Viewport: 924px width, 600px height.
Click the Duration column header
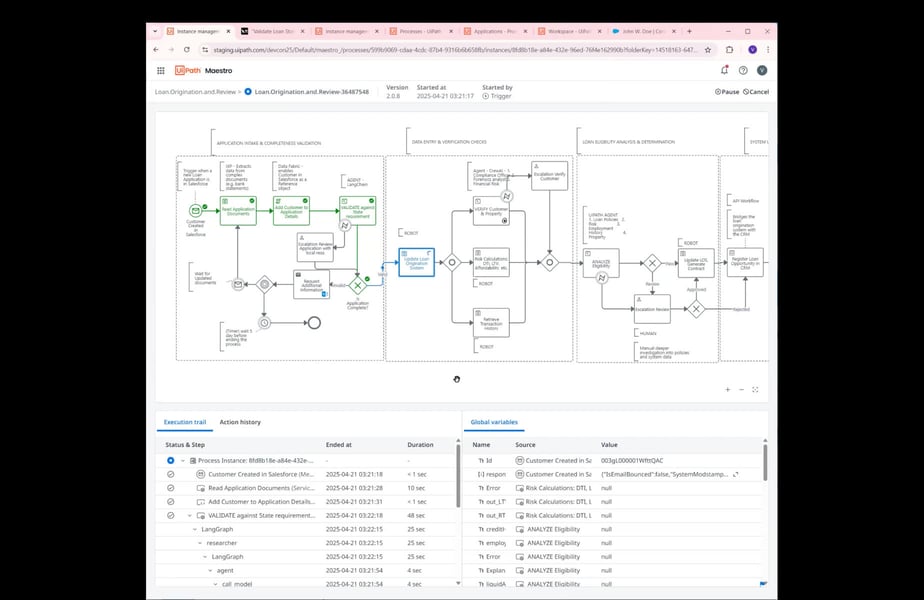[420, 445]
